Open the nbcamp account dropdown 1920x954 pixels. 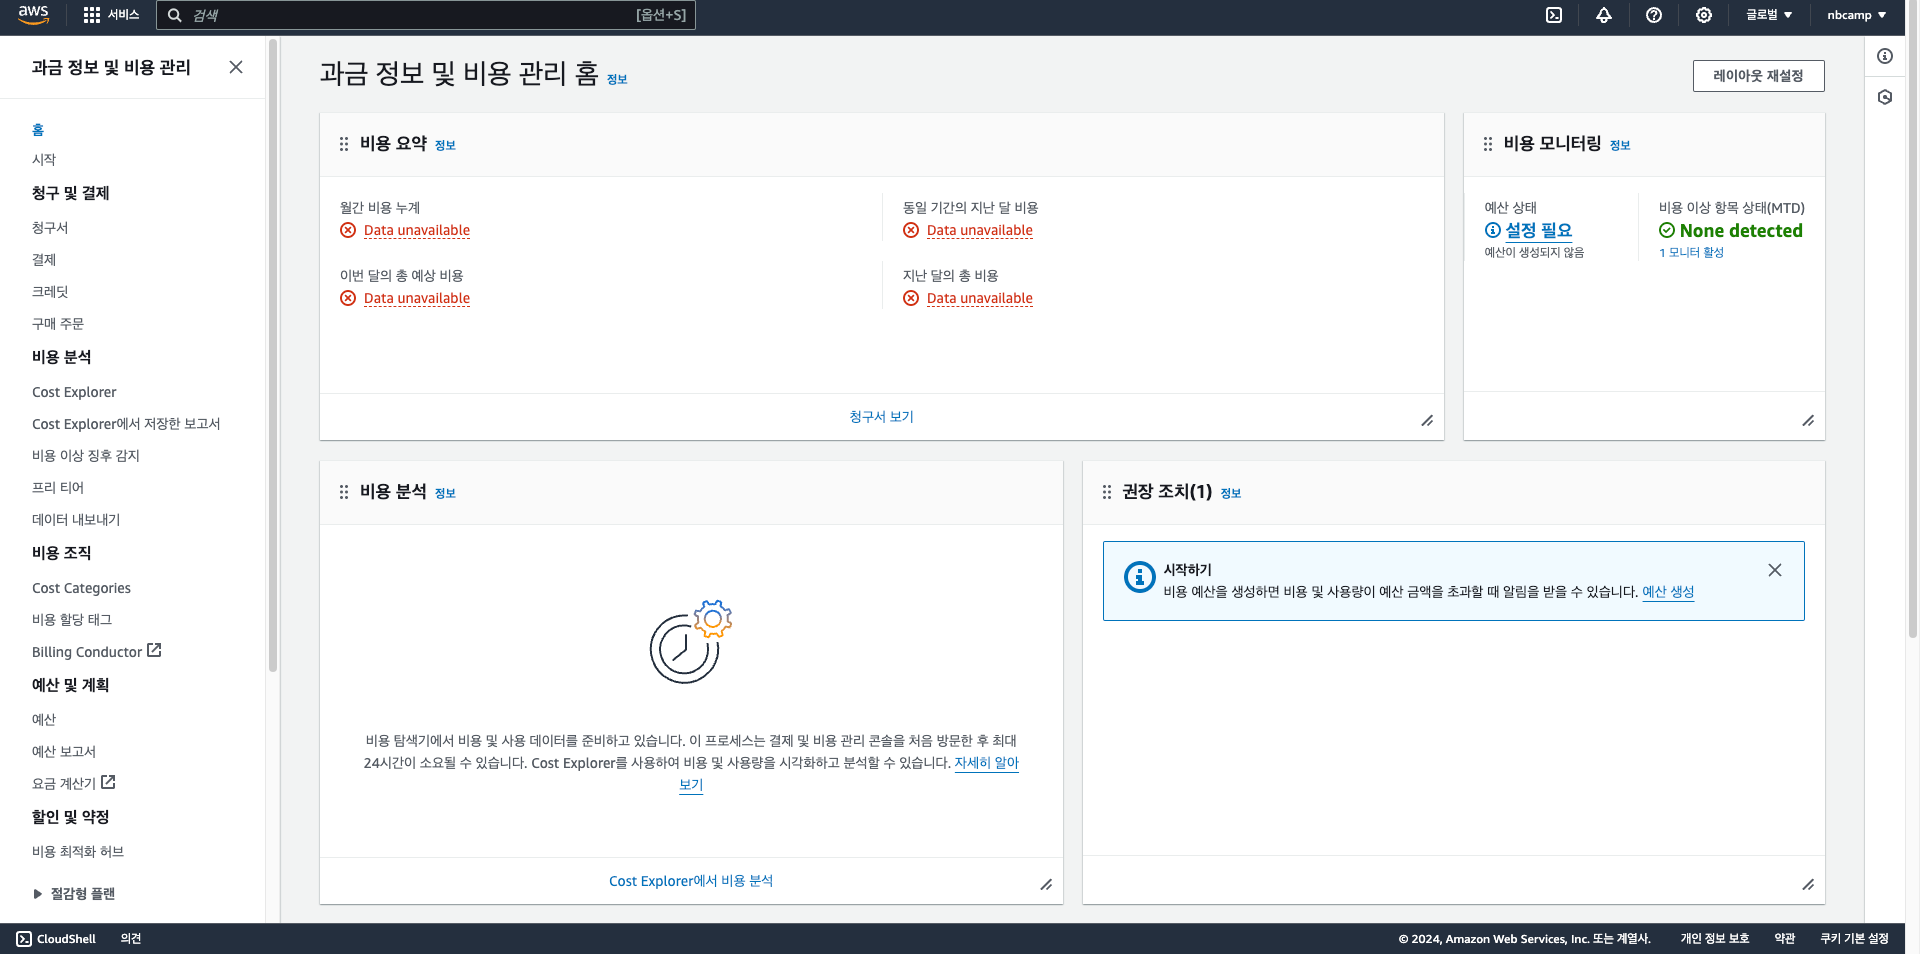coord(1856,15)
